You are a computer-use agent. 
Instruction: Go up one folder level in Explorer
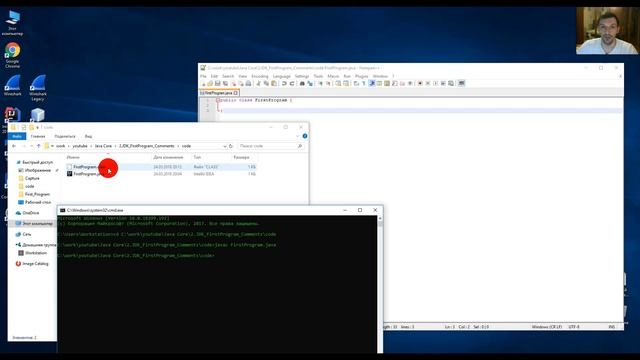(38, 146)
